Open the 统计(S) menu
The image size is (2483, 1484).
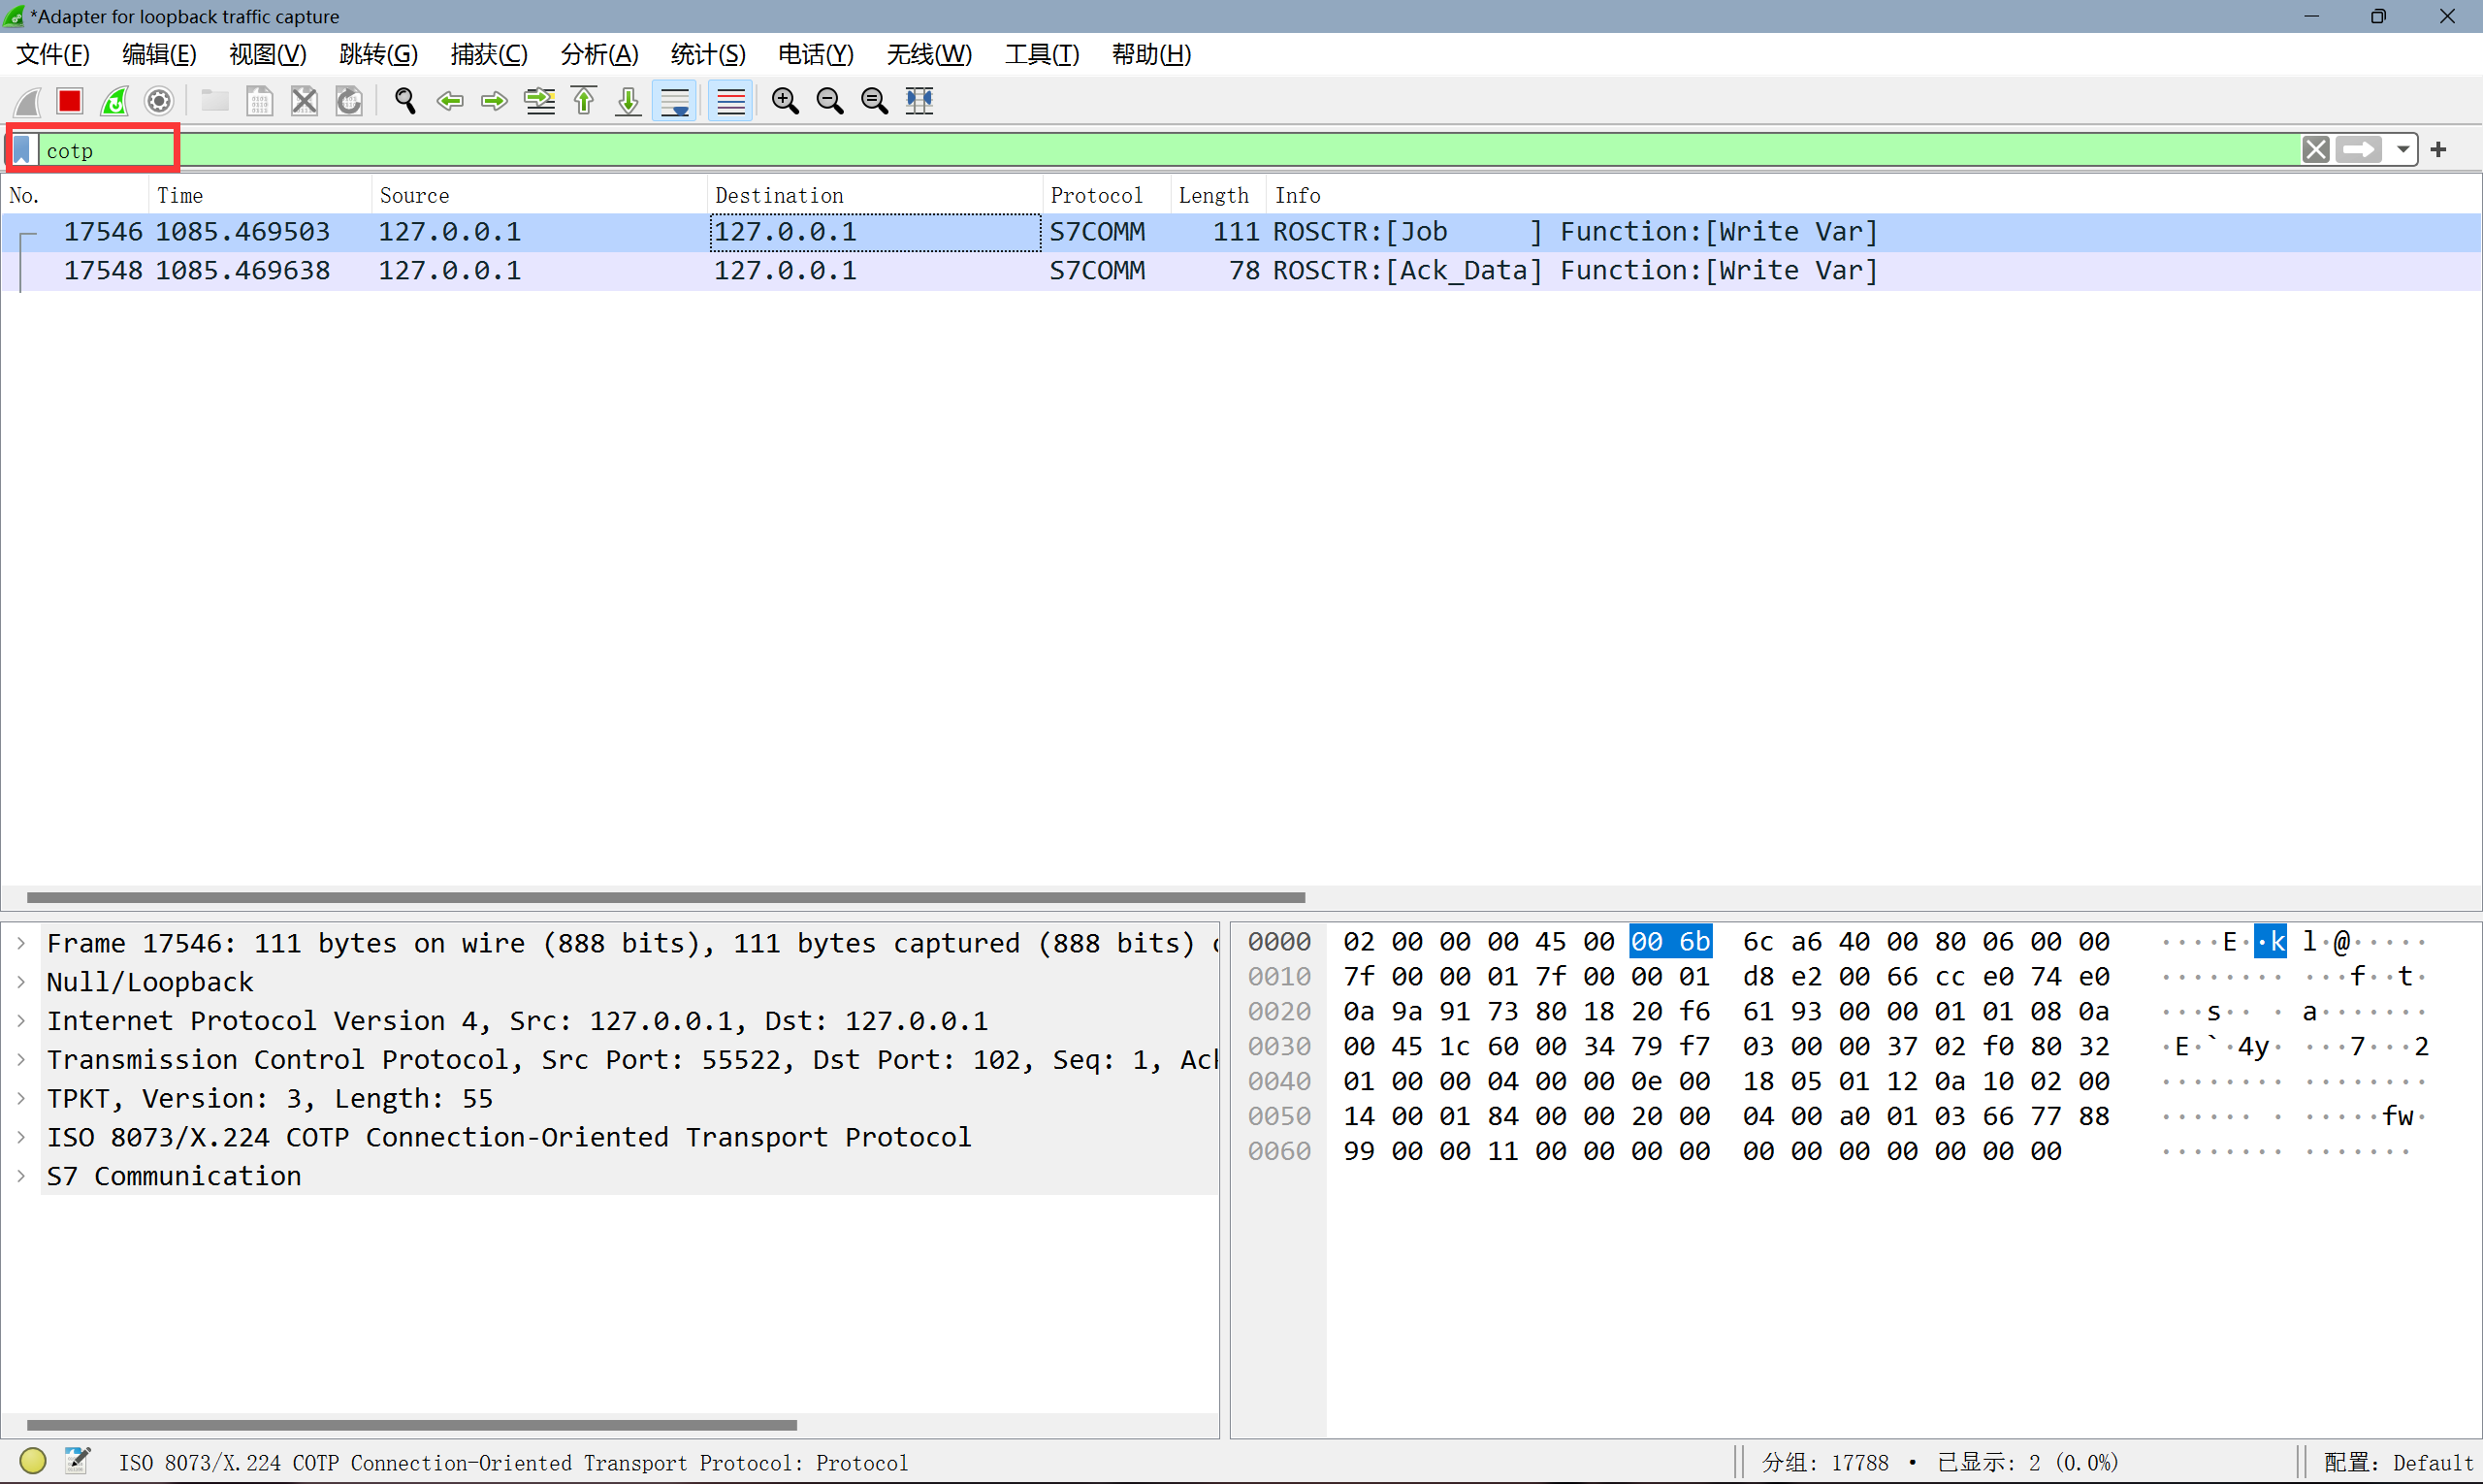point(708,55)
